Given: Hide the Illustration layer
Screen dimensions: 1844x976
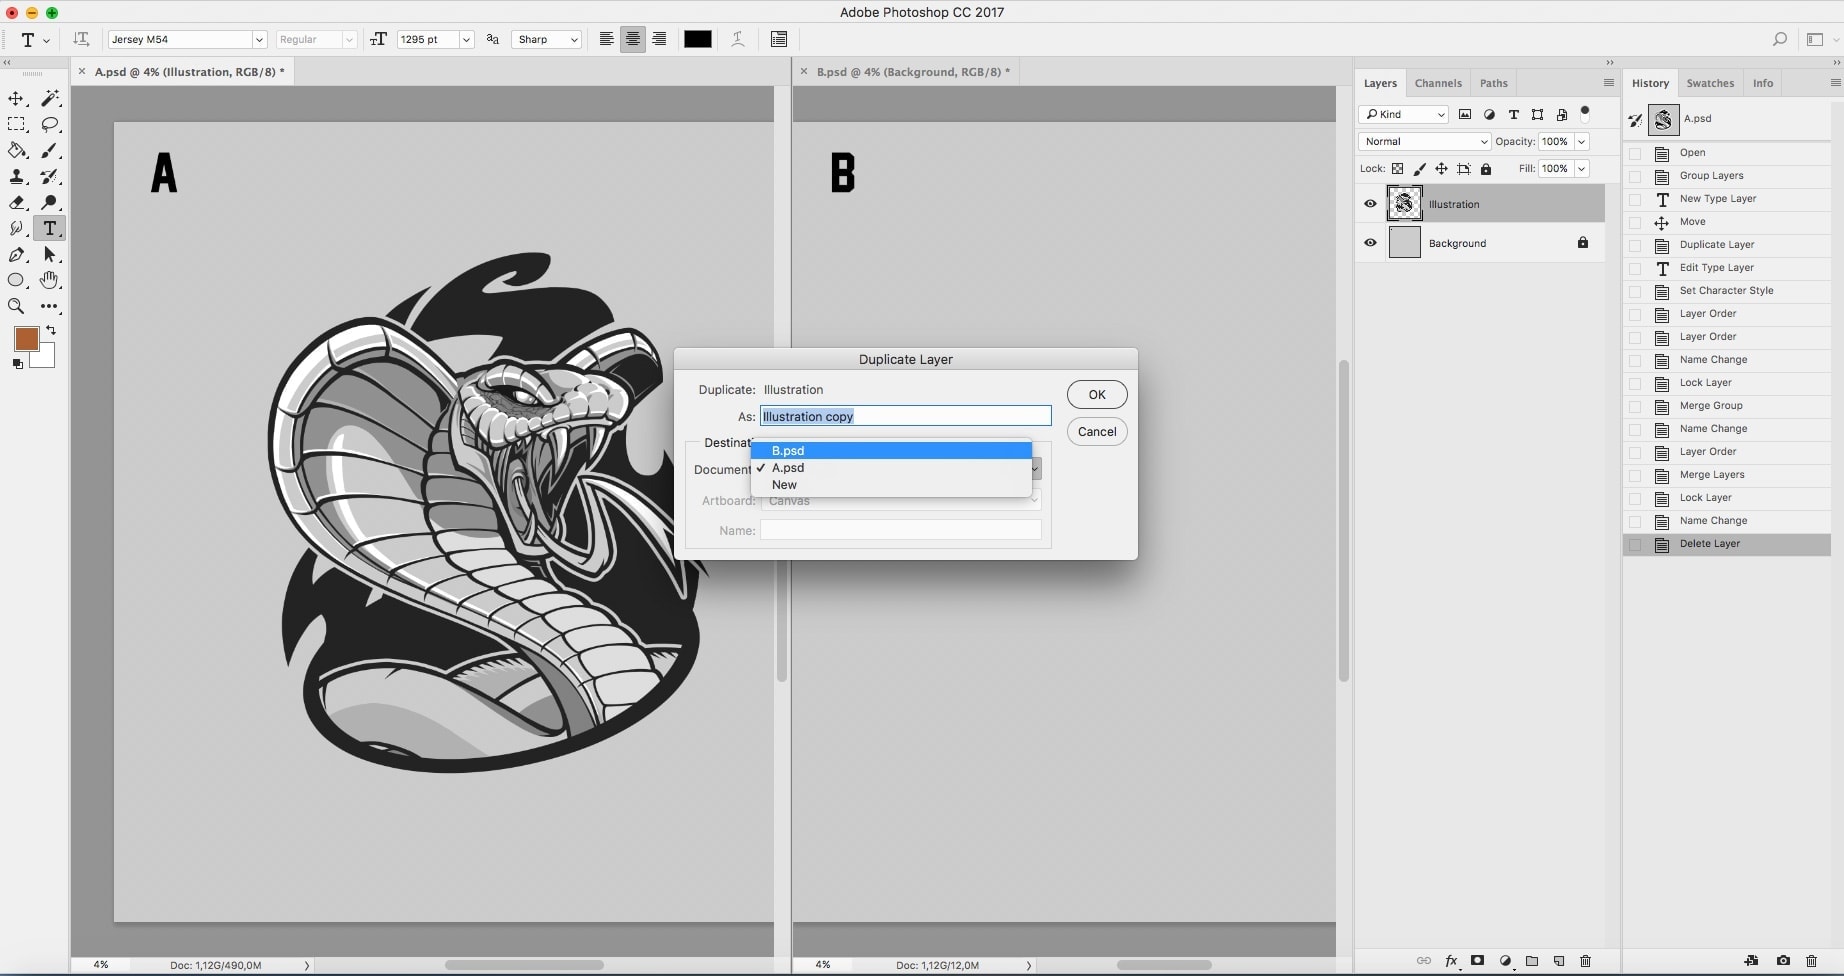Looking at the screenshot, I should (1370, 204).
